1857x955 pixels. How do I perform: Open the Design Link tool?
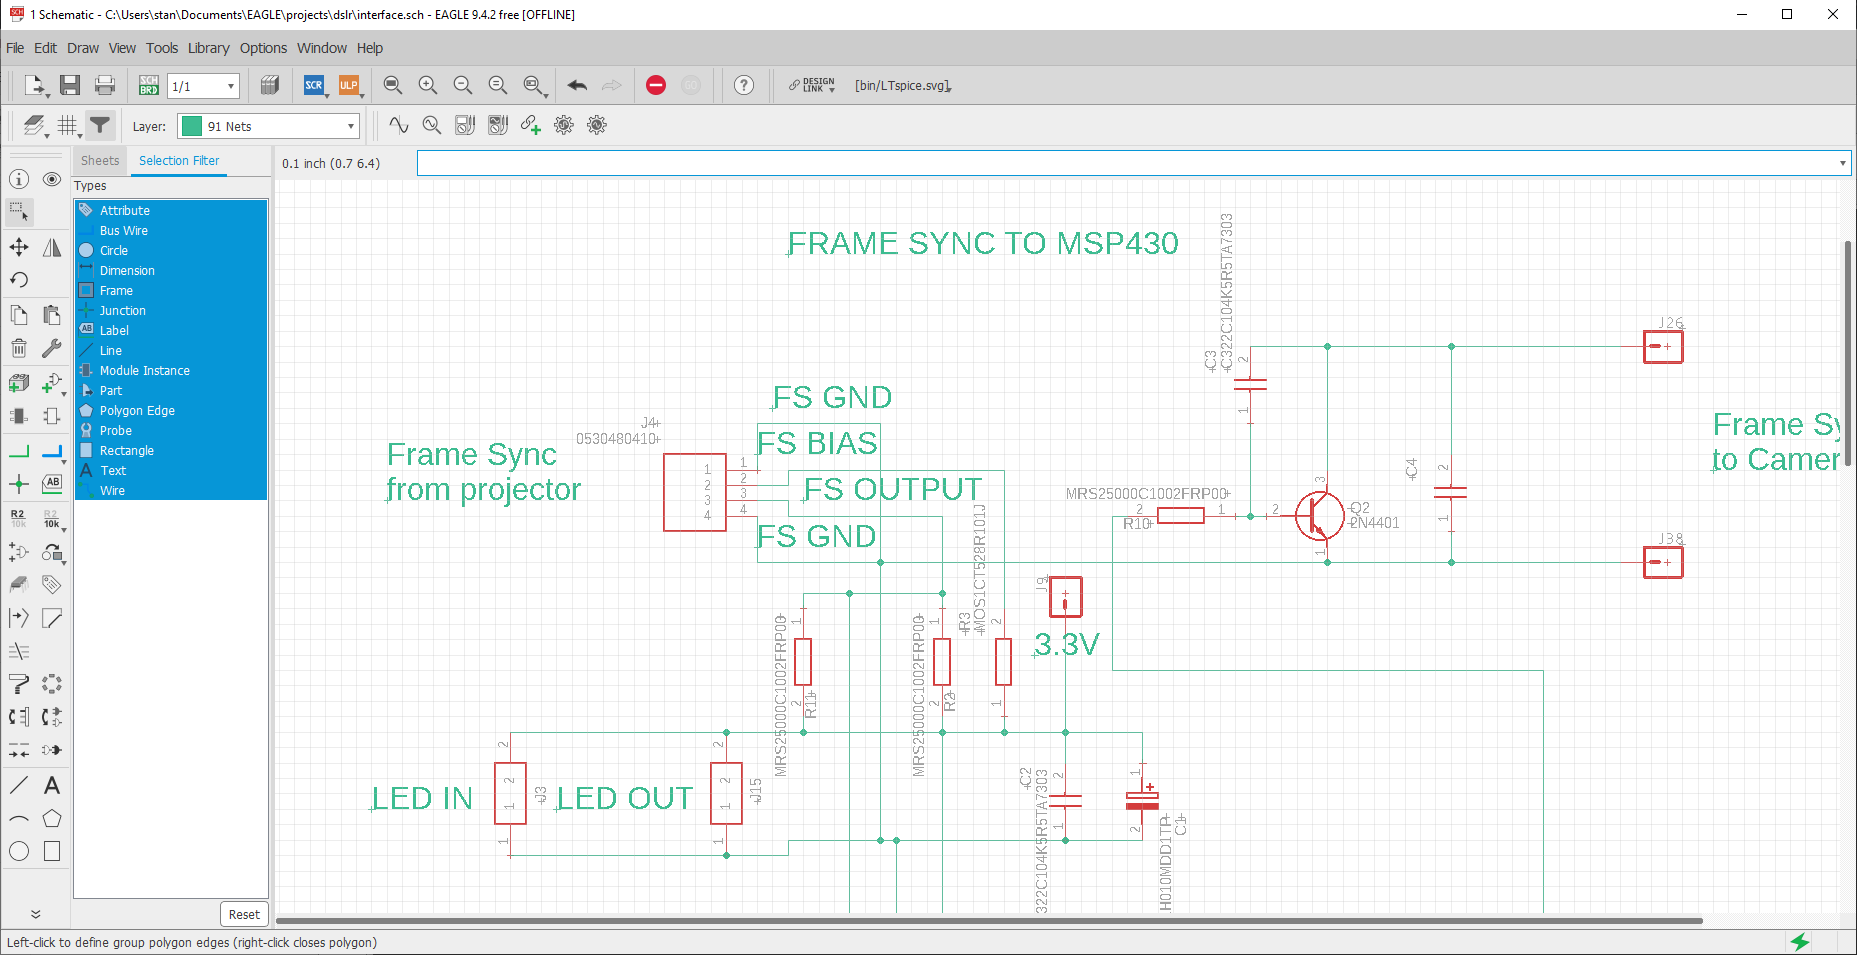pos(812,85)
